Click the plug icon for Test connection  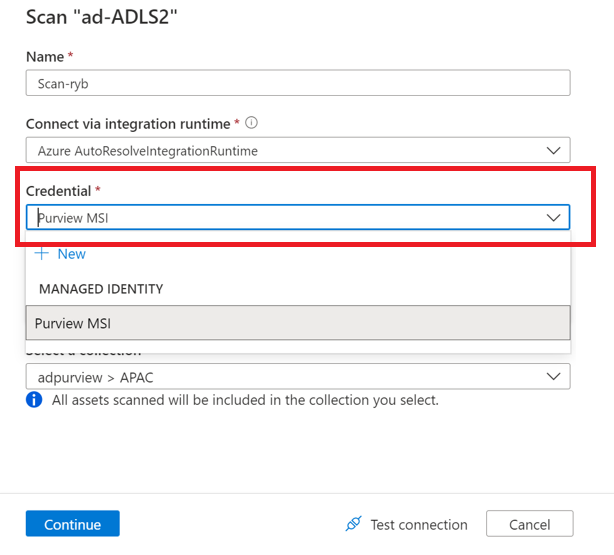[353, 524]
